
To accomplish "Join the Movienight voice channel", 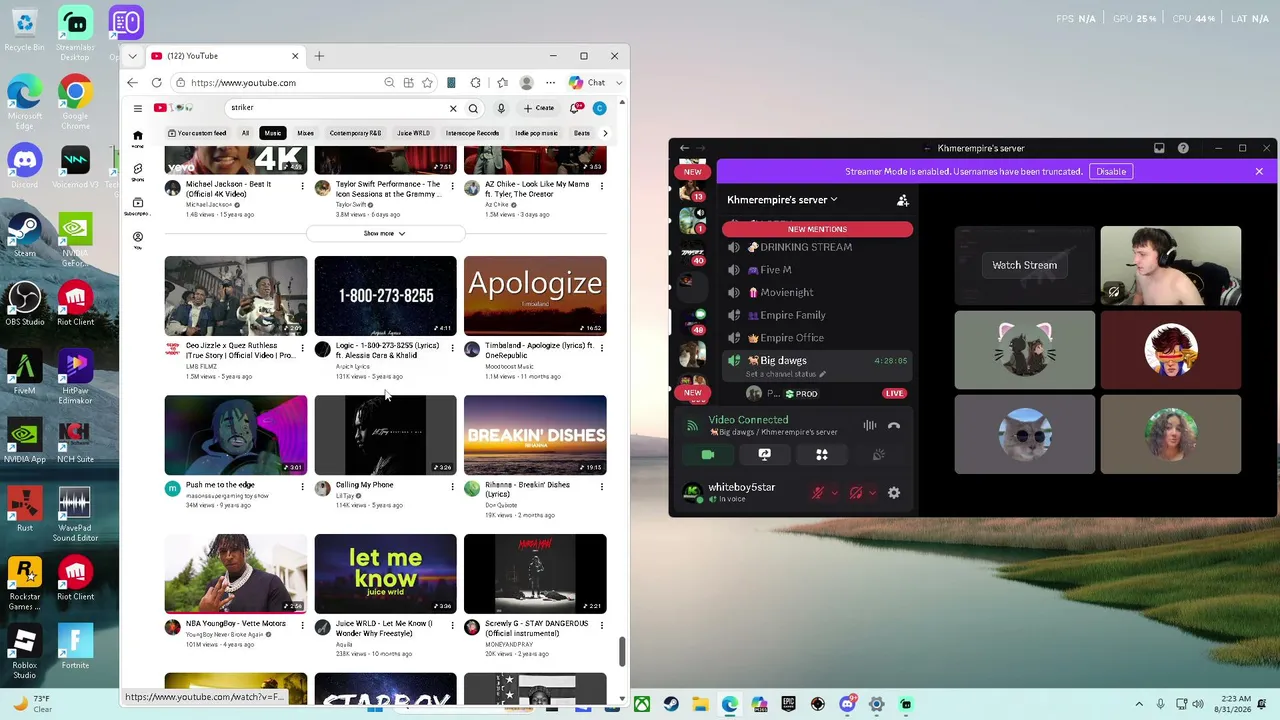I will click(787, 292).
